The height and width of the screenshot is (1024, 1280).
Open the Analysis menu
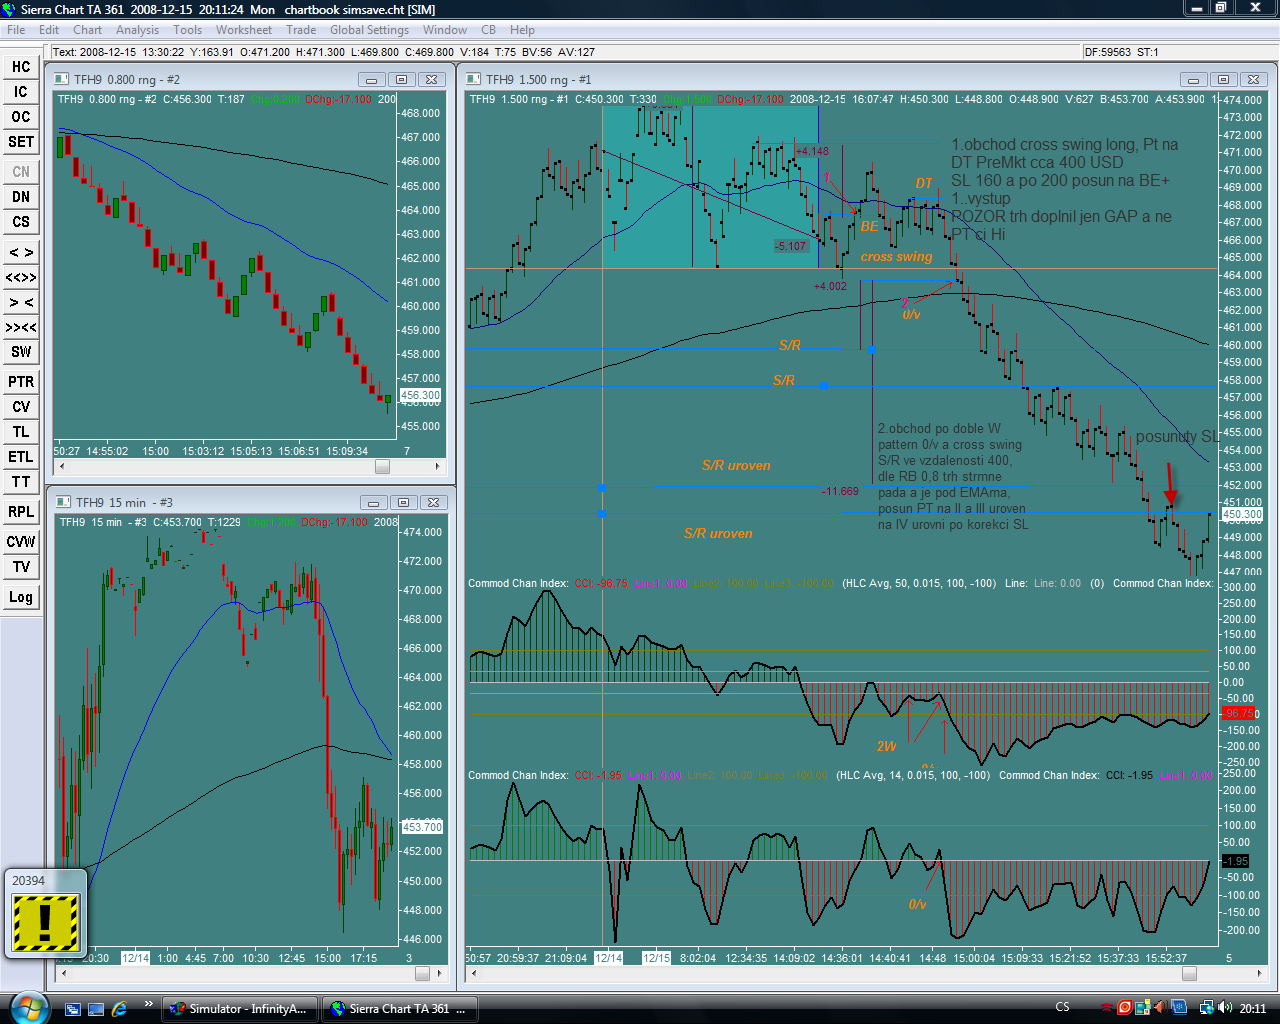click(x=137, y=30)
